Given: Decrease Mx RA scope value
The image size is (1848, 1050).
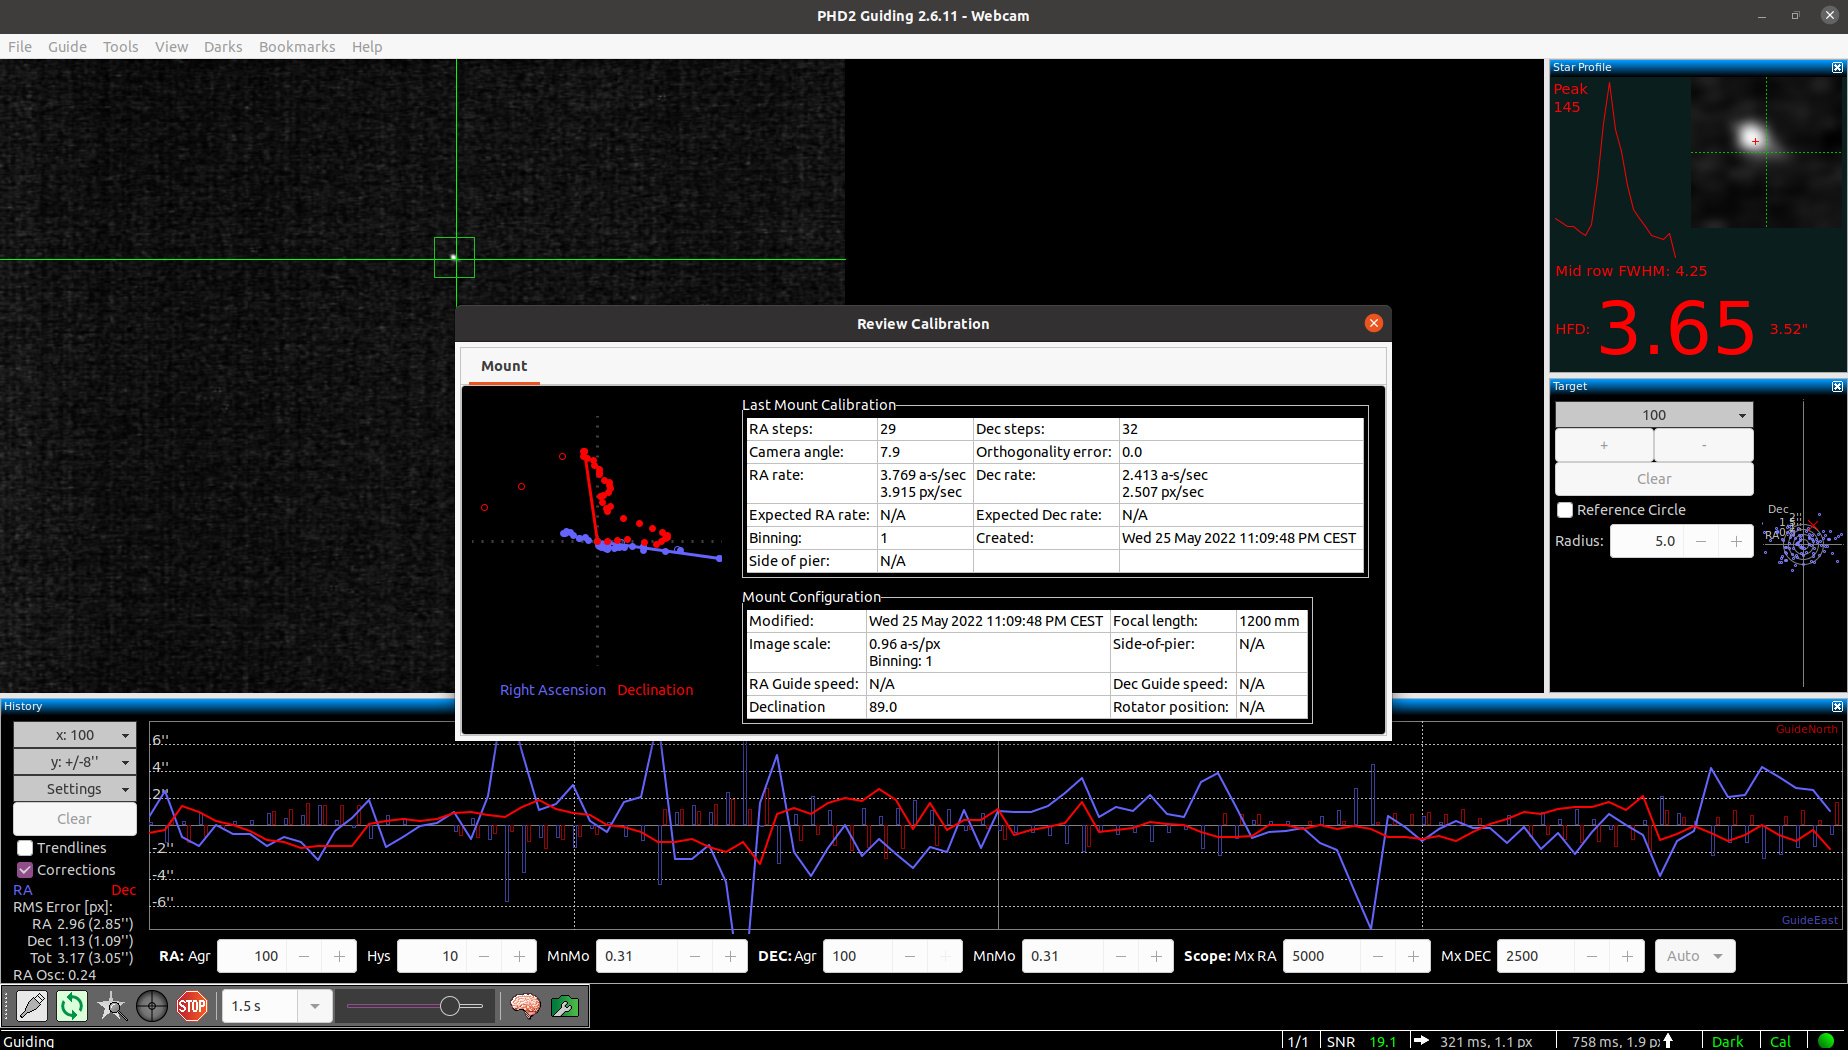Looking at the screenshot, I should click(x=1378, y=956).
